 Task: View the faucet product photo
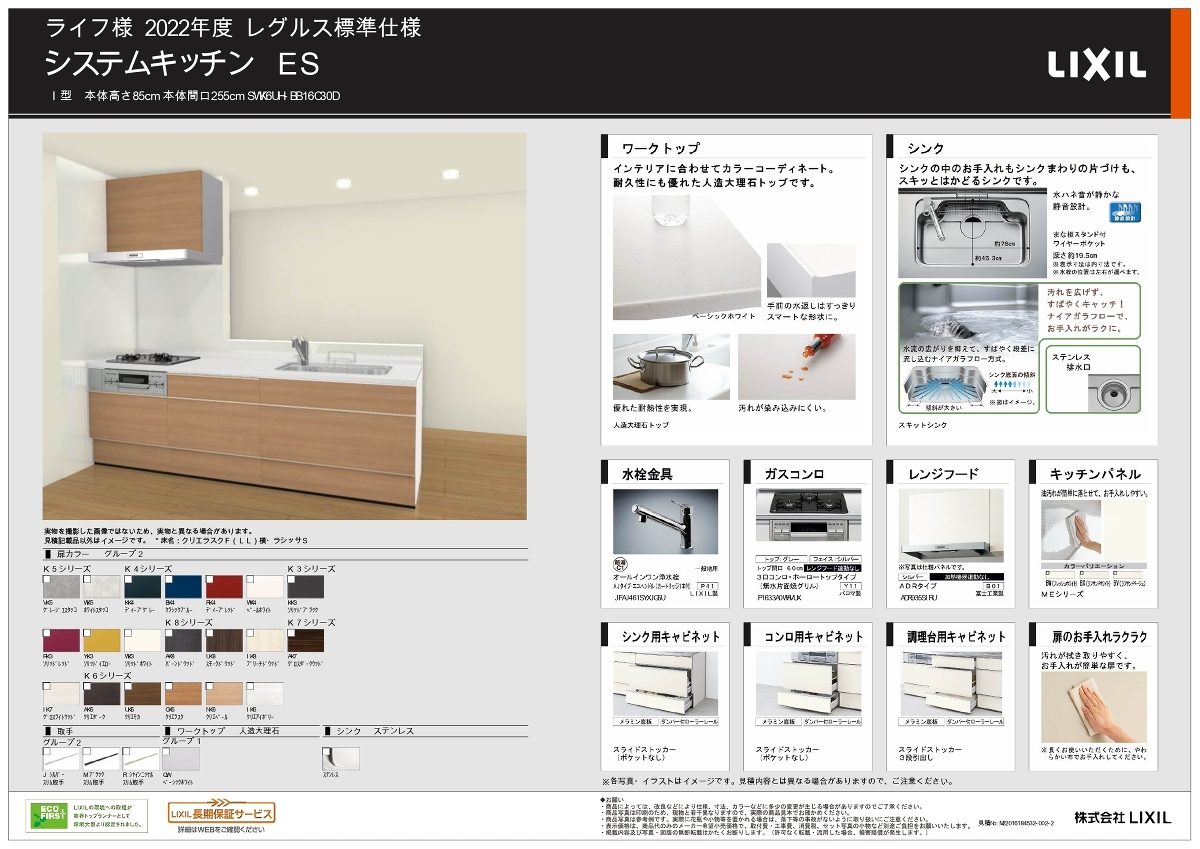pos(665,521)
